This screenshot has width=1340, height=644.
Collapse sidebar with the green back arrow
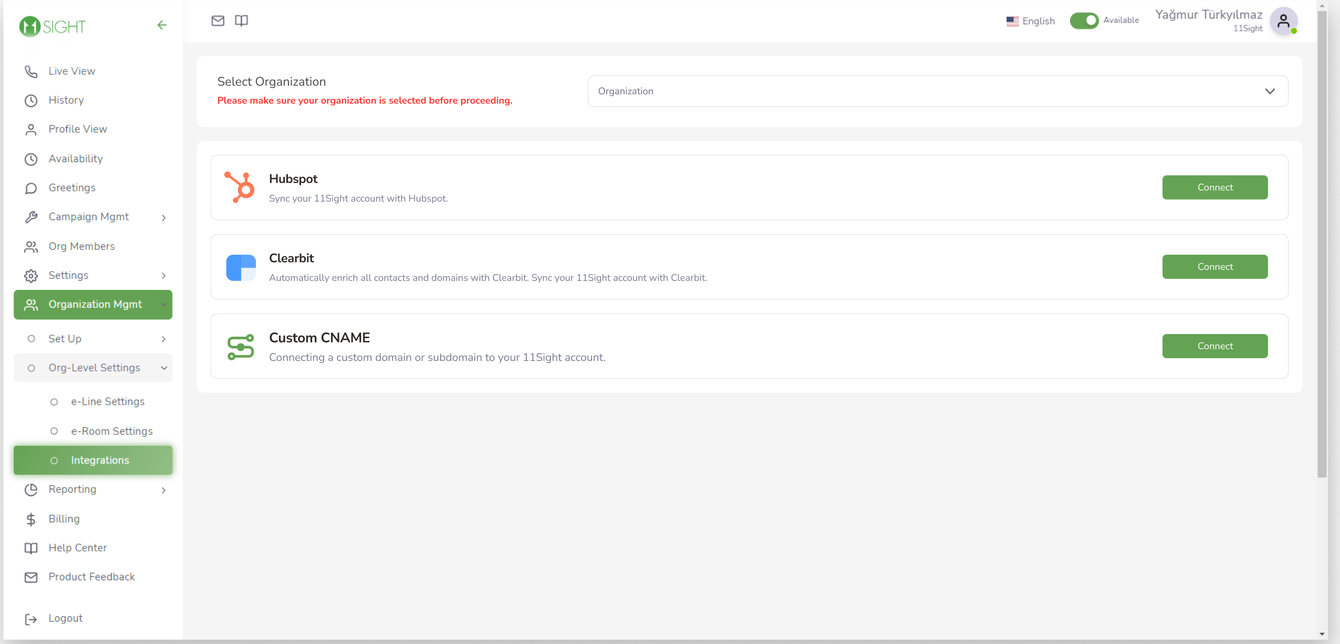(162, 25)
